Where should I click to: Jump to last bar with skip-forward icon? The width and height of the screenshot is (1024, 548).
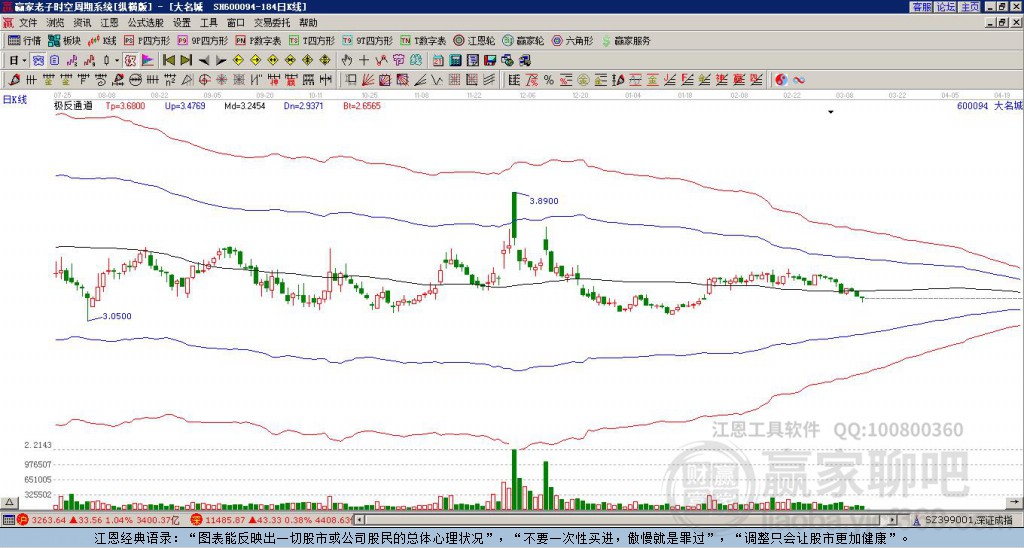[x=185, y=61]
